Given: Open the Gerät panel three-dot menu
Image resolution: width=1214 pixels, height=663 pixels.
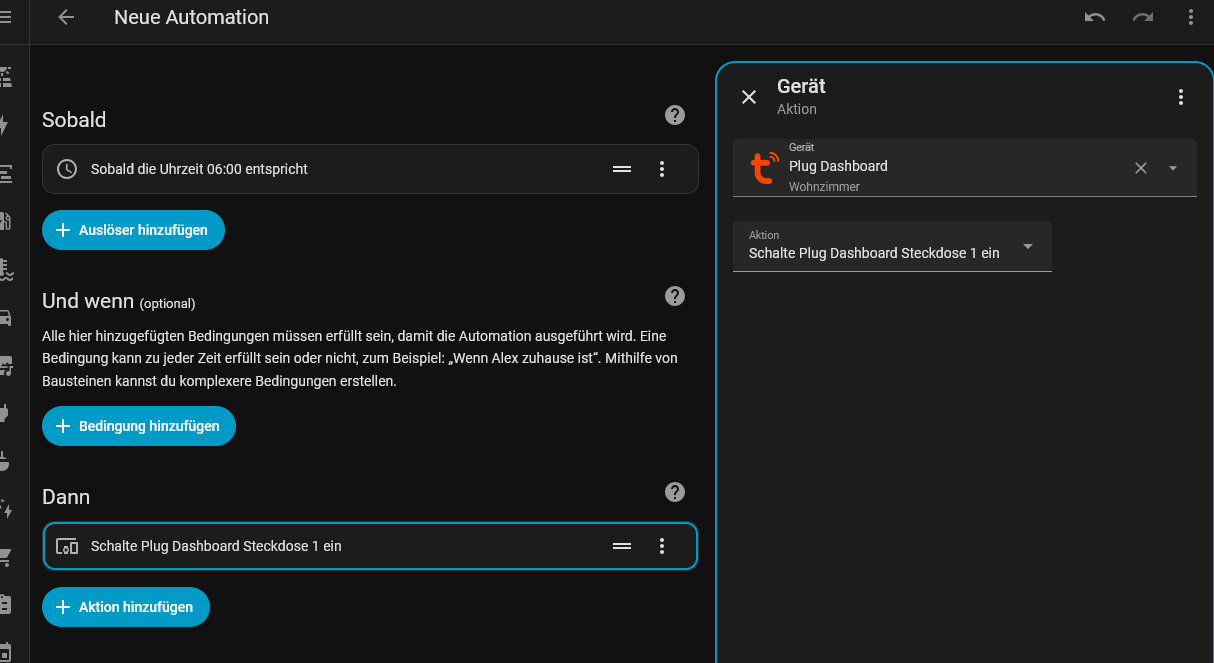Looking at the screenshot, I should (1181, 97).
